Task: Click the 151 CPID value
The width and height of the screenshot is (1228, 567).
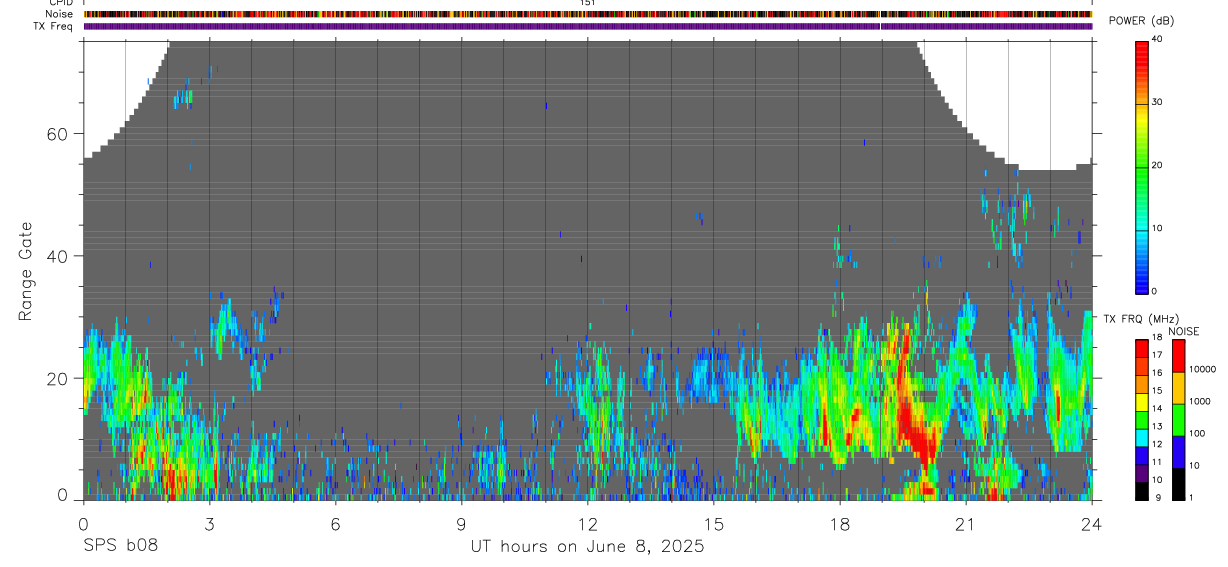Action: coord(587,3)
